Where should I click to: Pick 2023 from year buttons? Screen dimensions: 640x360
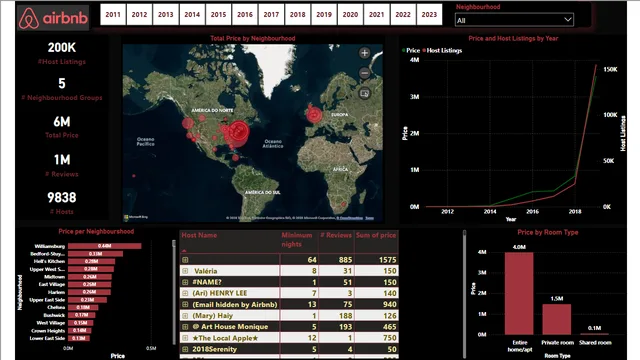click(429, 15)
